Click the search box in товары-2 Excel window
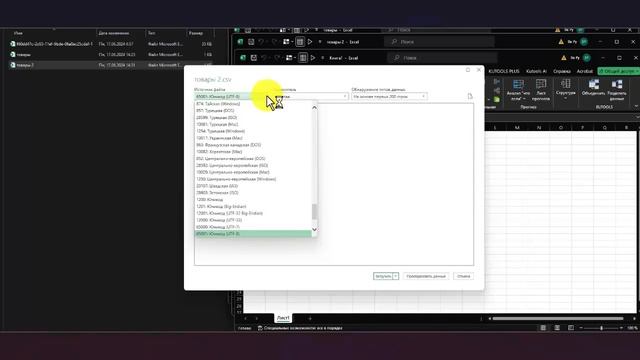Image resolution: width=640 pixels, height=360 pixels. click(439, 42)
